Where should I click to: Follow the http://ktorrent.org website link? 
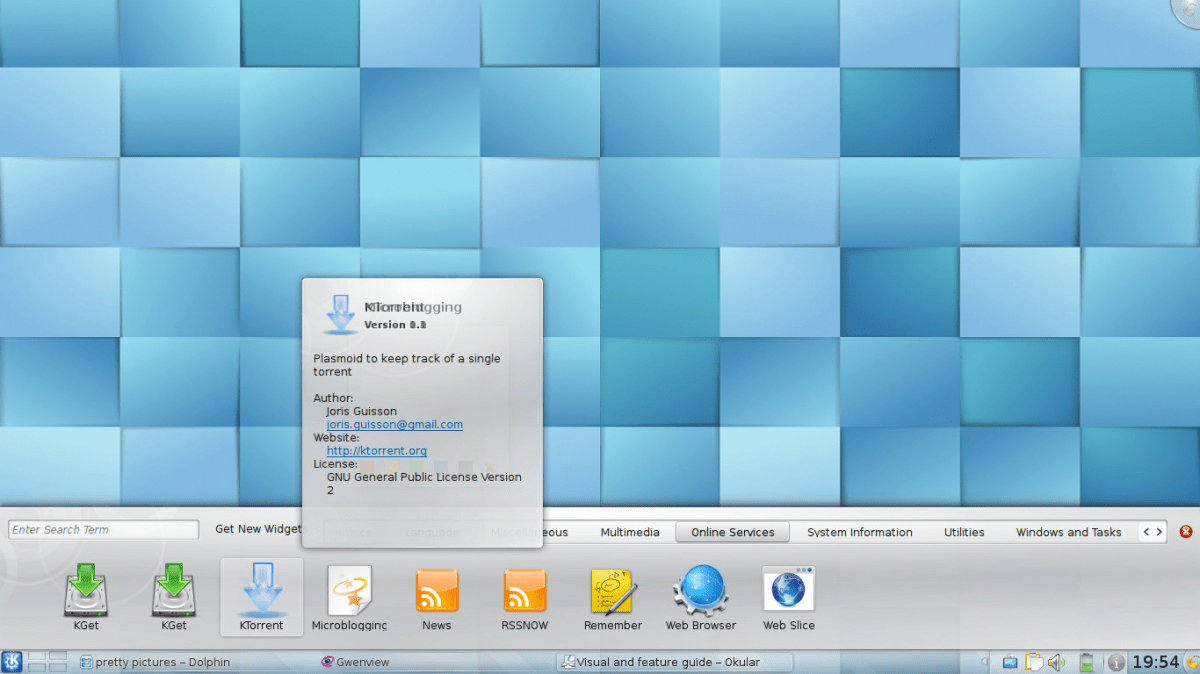click(376, 451)
